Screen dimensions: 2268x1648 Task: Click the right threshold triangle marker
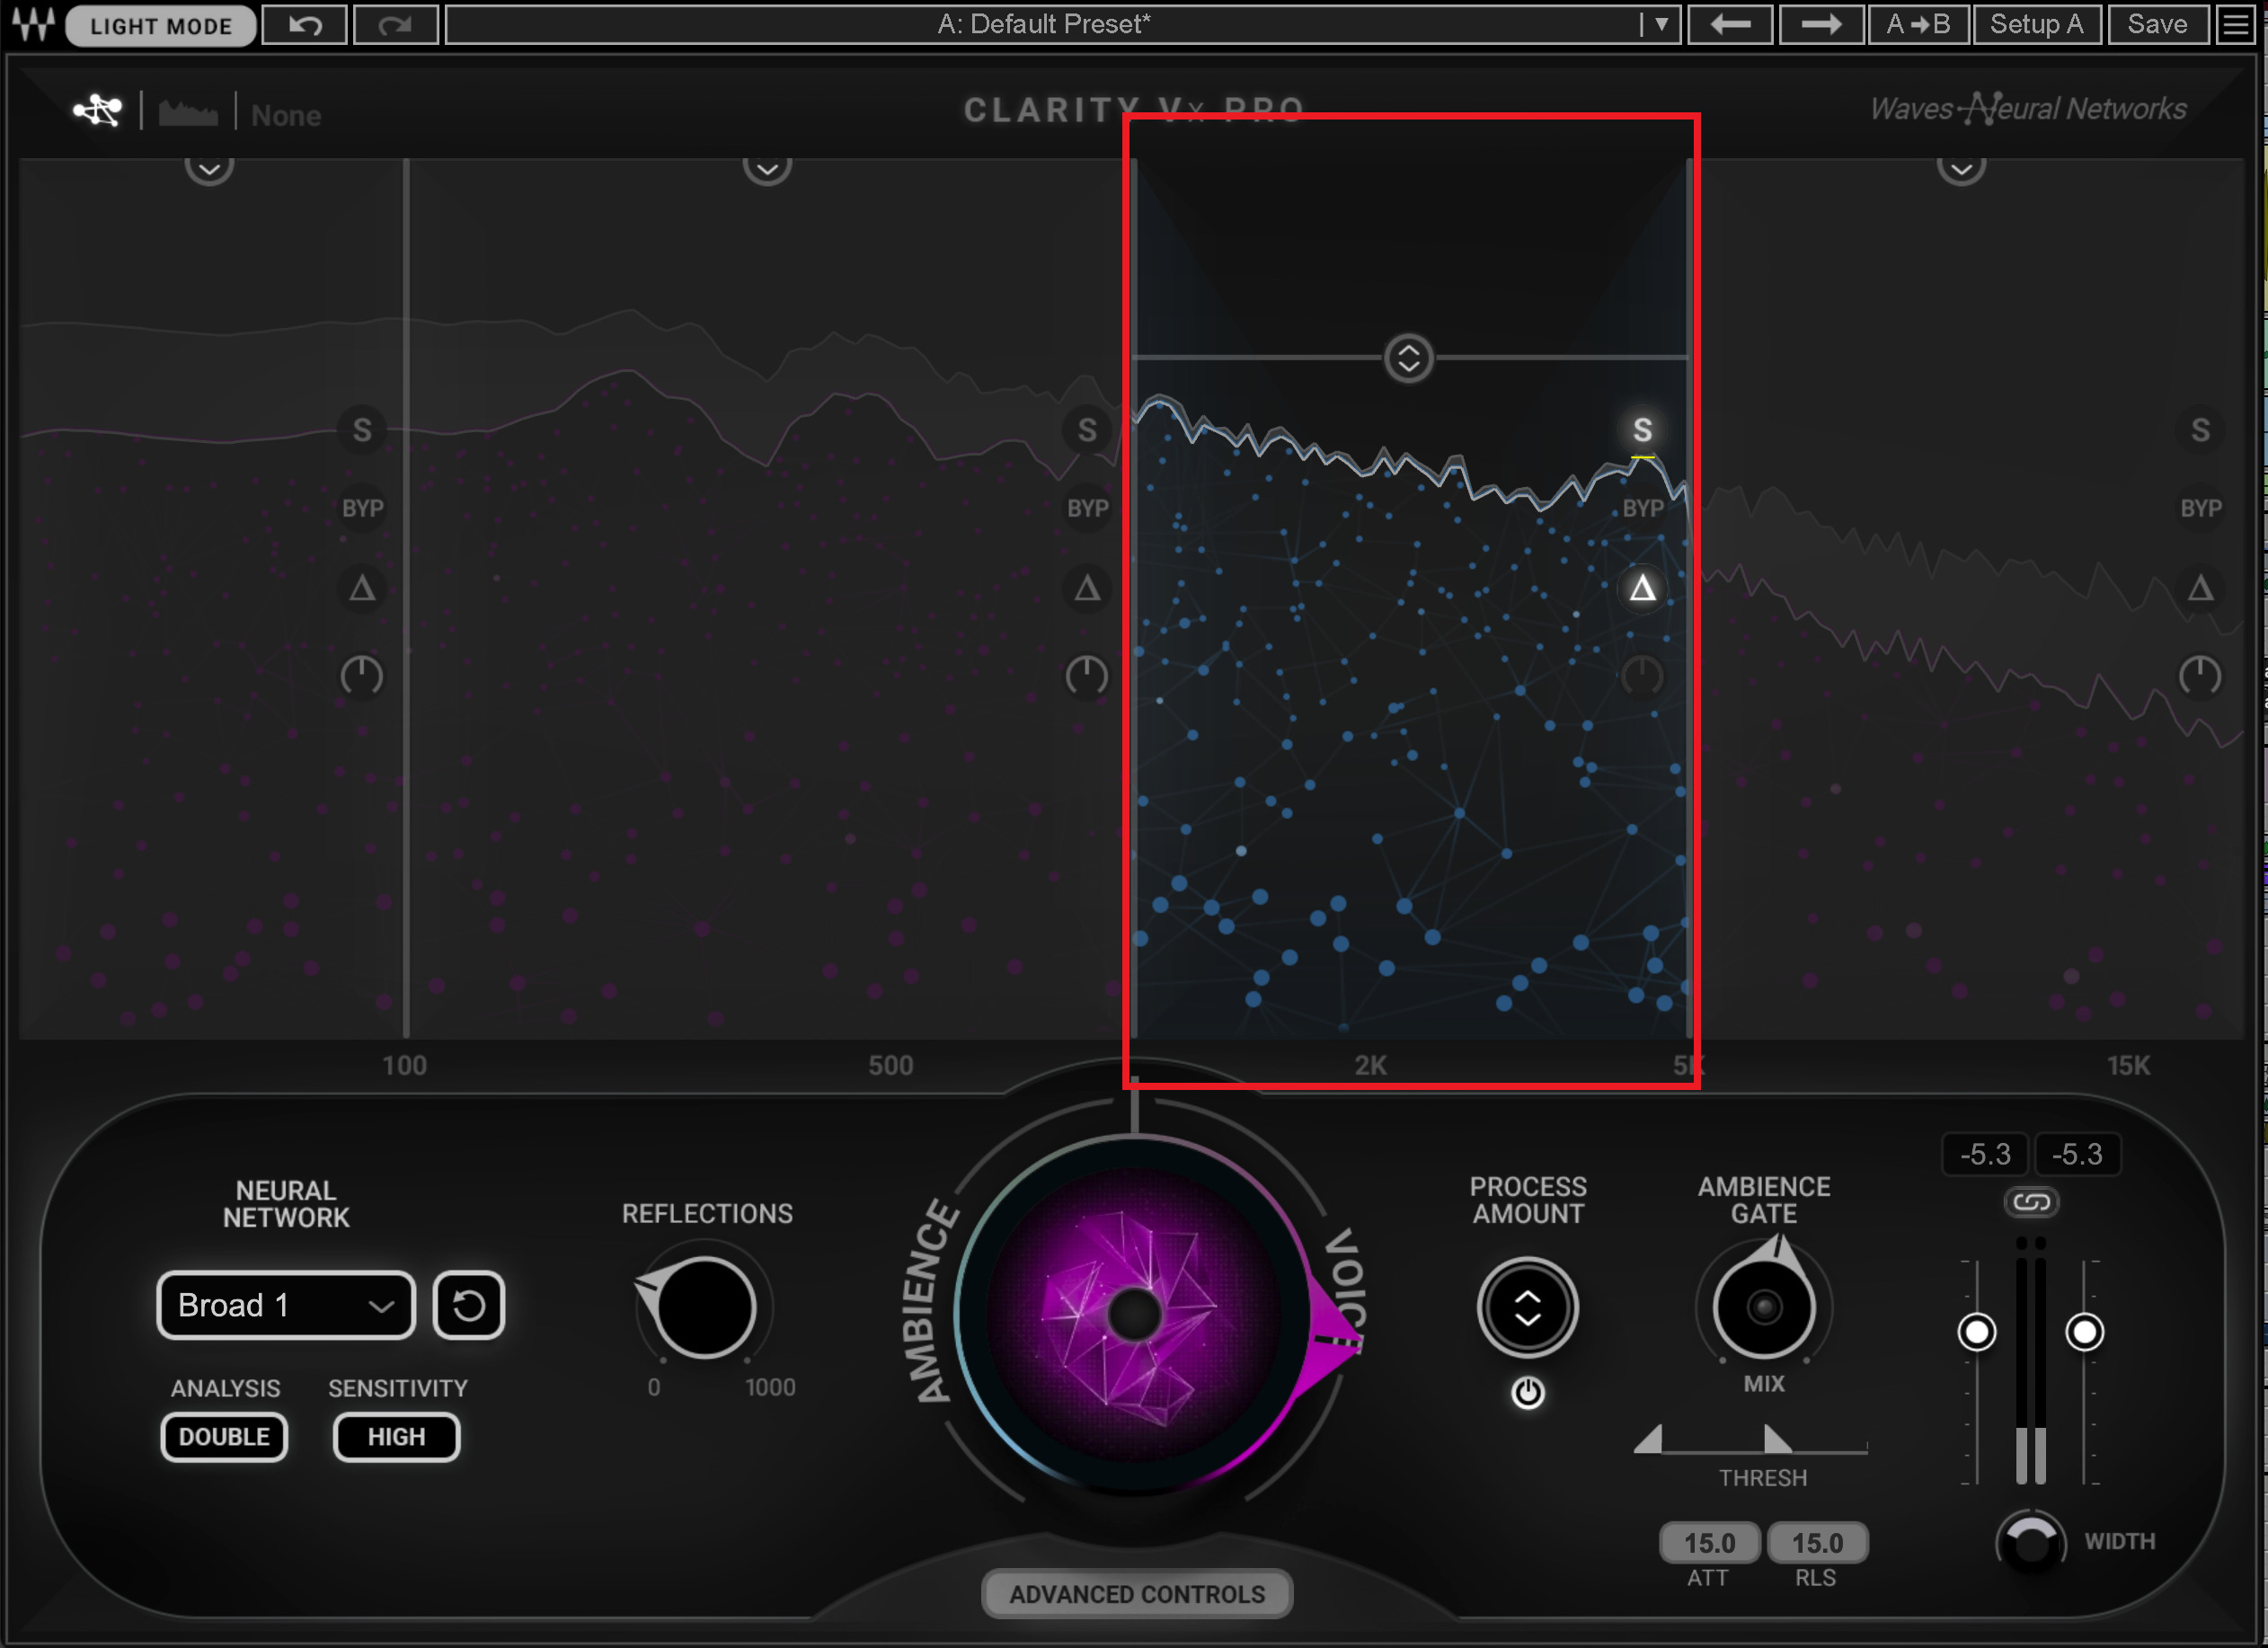click(x=1777, y=1439)
